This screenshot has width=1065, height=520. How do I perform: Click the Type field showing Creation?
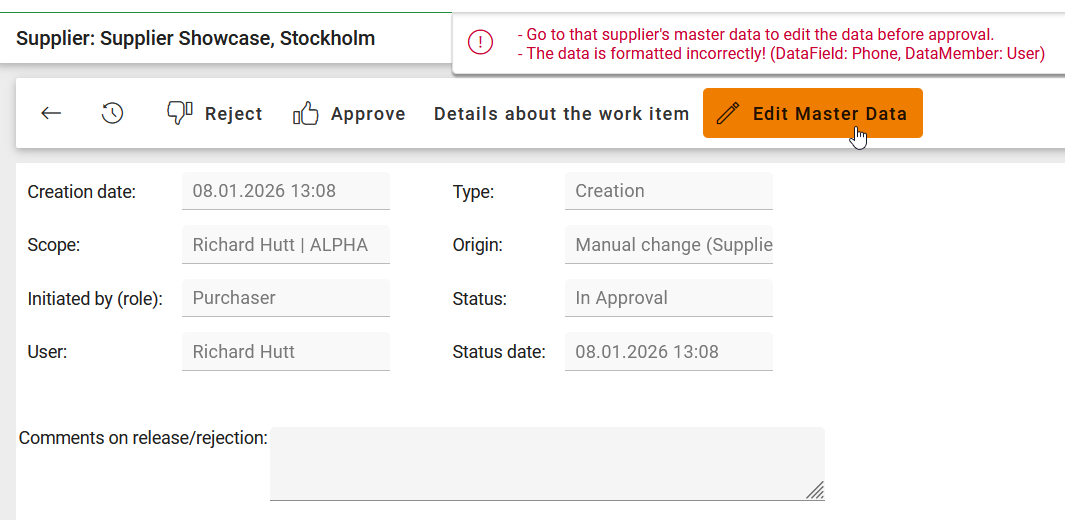point(668,191)
